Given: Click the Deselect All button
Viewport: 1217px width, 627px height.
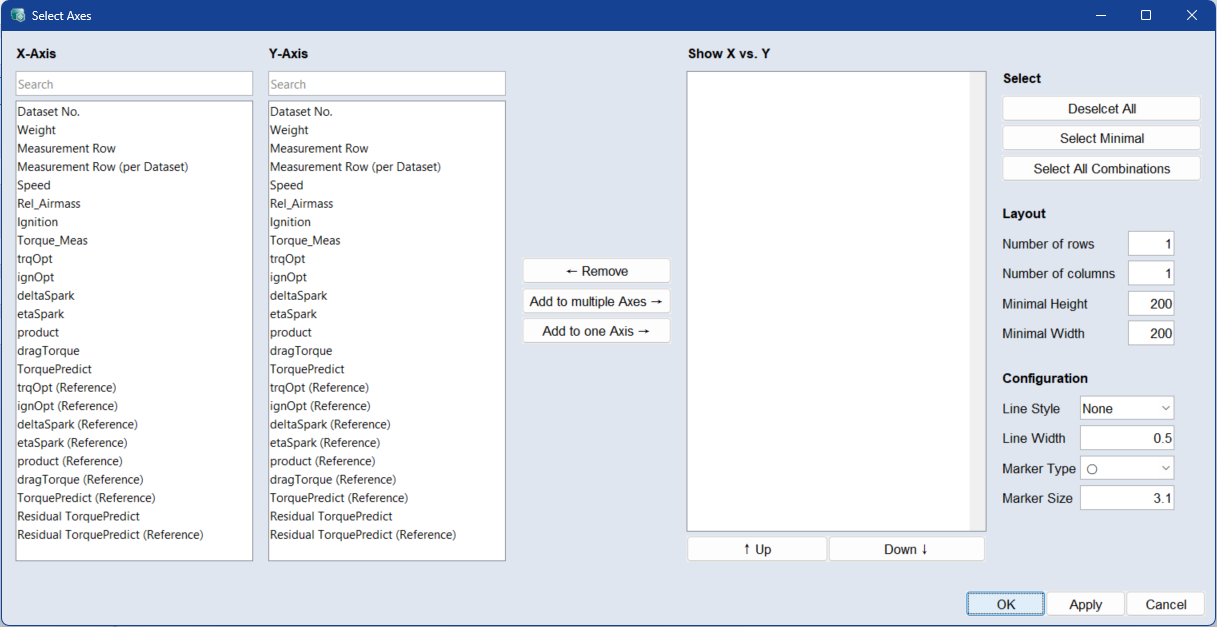Looking at the screenshot, I should (x=1101, y=109).
